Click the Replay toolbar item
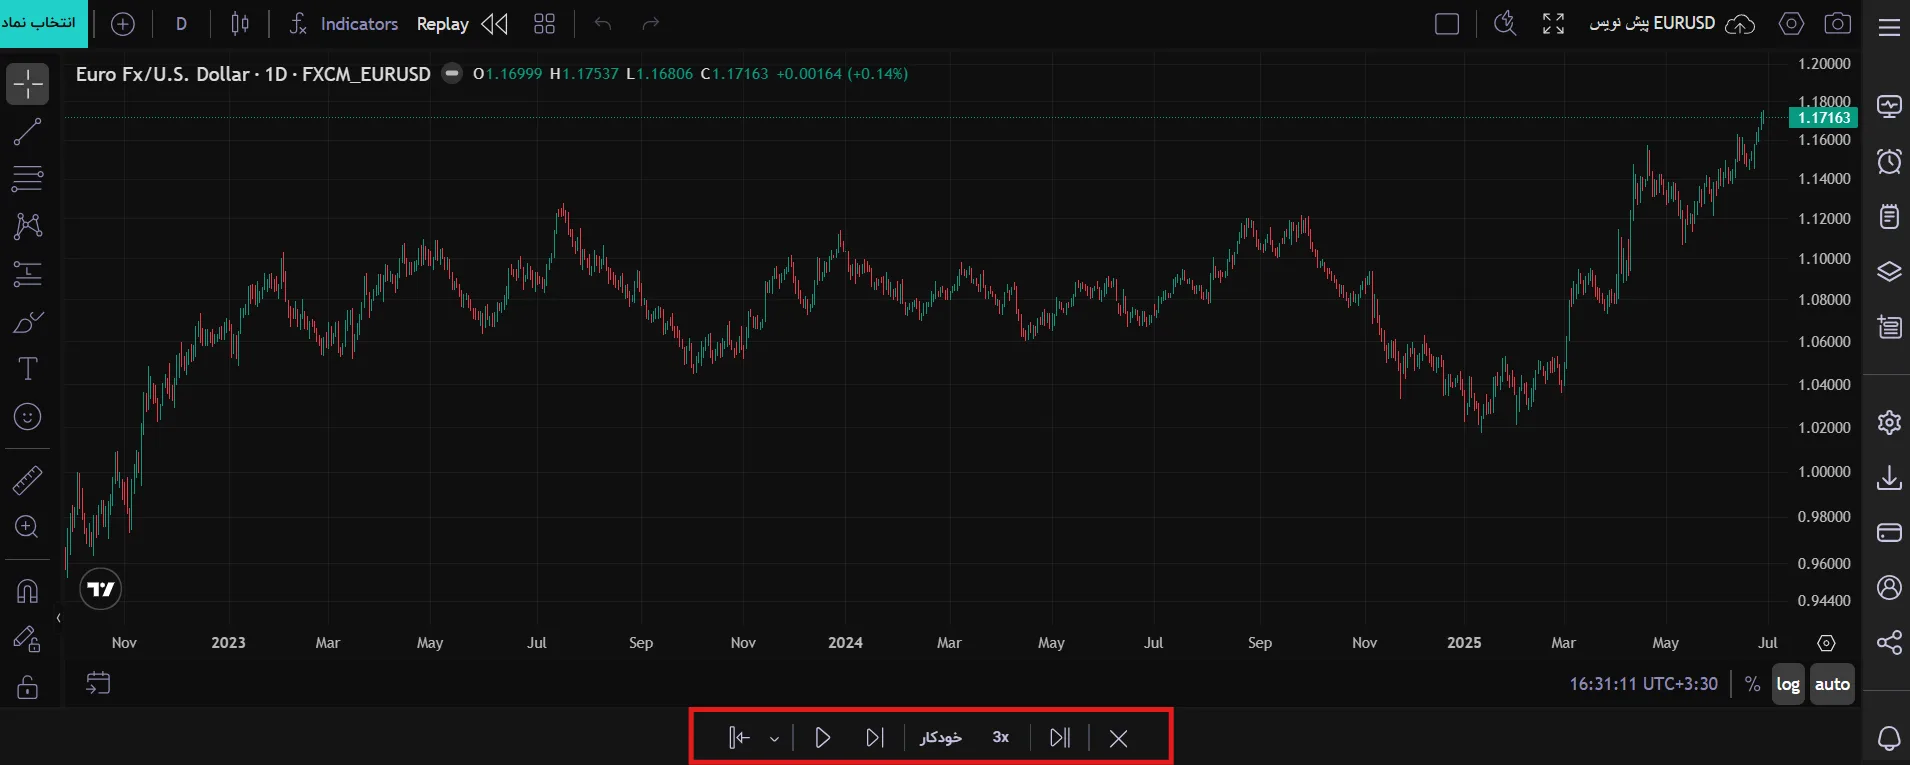 tap(462, 24)
